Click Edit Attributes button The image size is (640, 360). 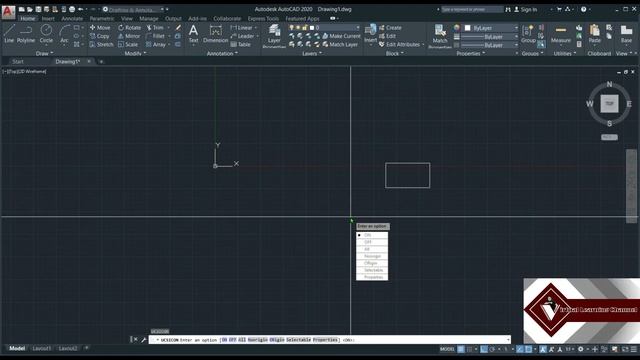[x=399, y=44]
